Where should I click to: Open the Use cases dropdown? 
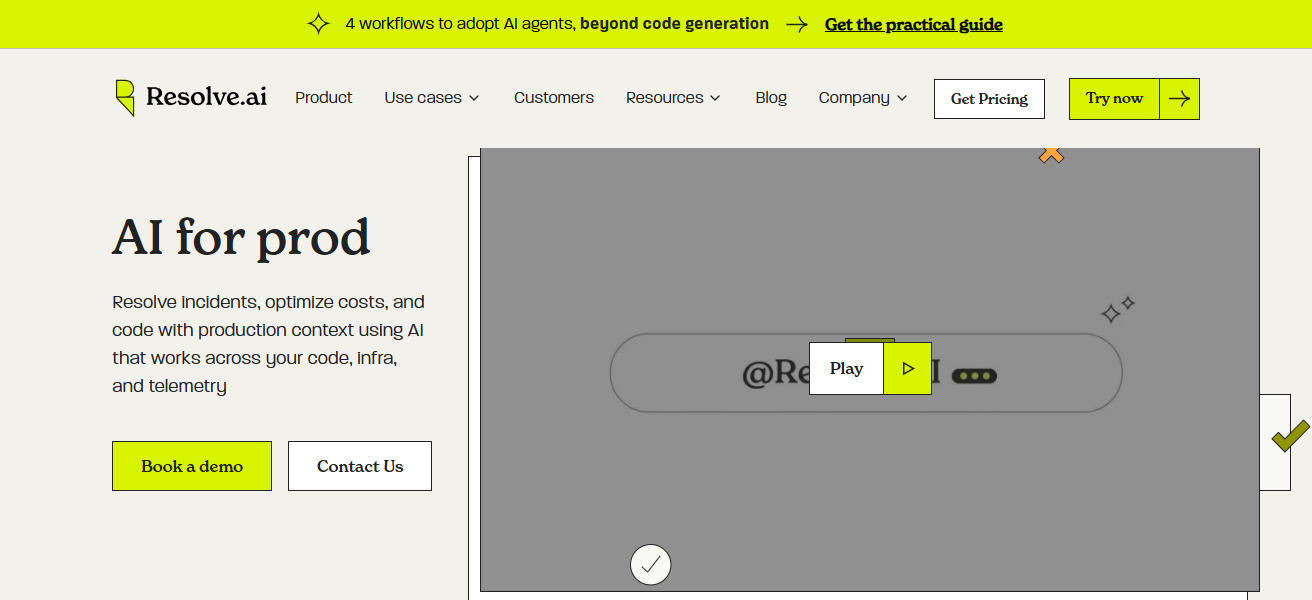pyautogui.click(x=431, y=97)
